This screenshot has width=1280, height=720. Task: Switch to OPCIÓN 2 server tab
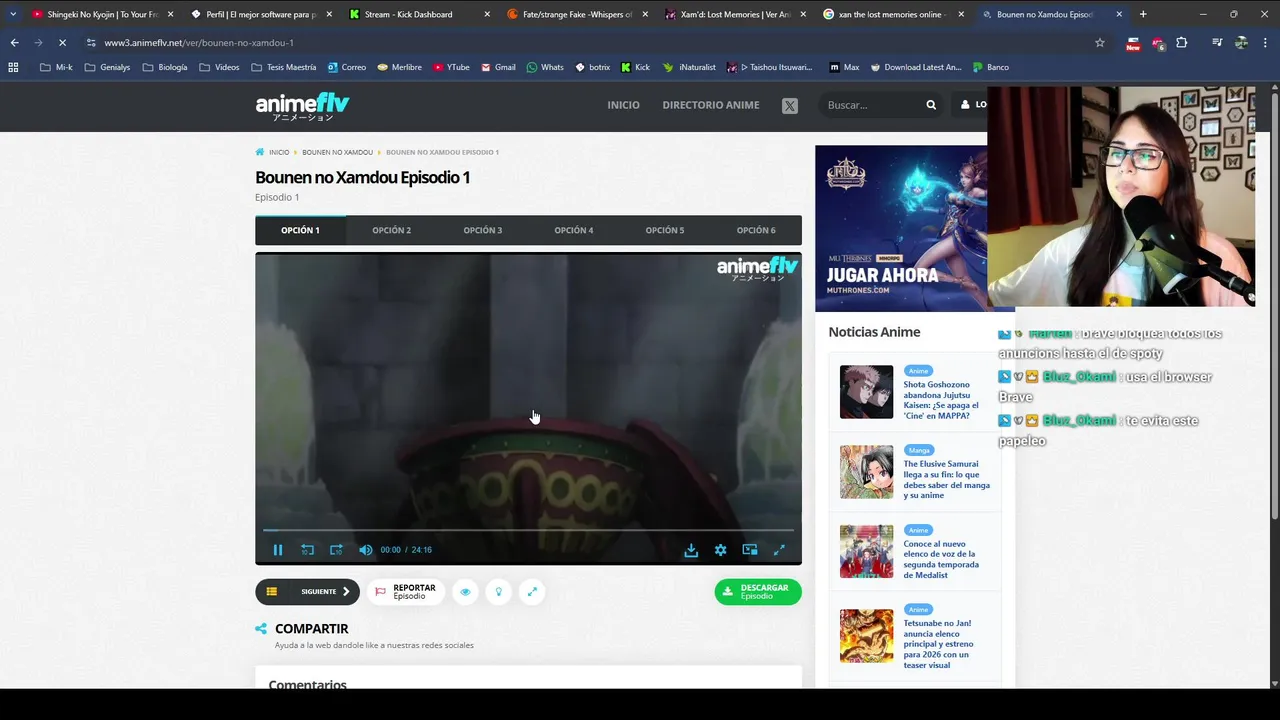click(392, 230)
